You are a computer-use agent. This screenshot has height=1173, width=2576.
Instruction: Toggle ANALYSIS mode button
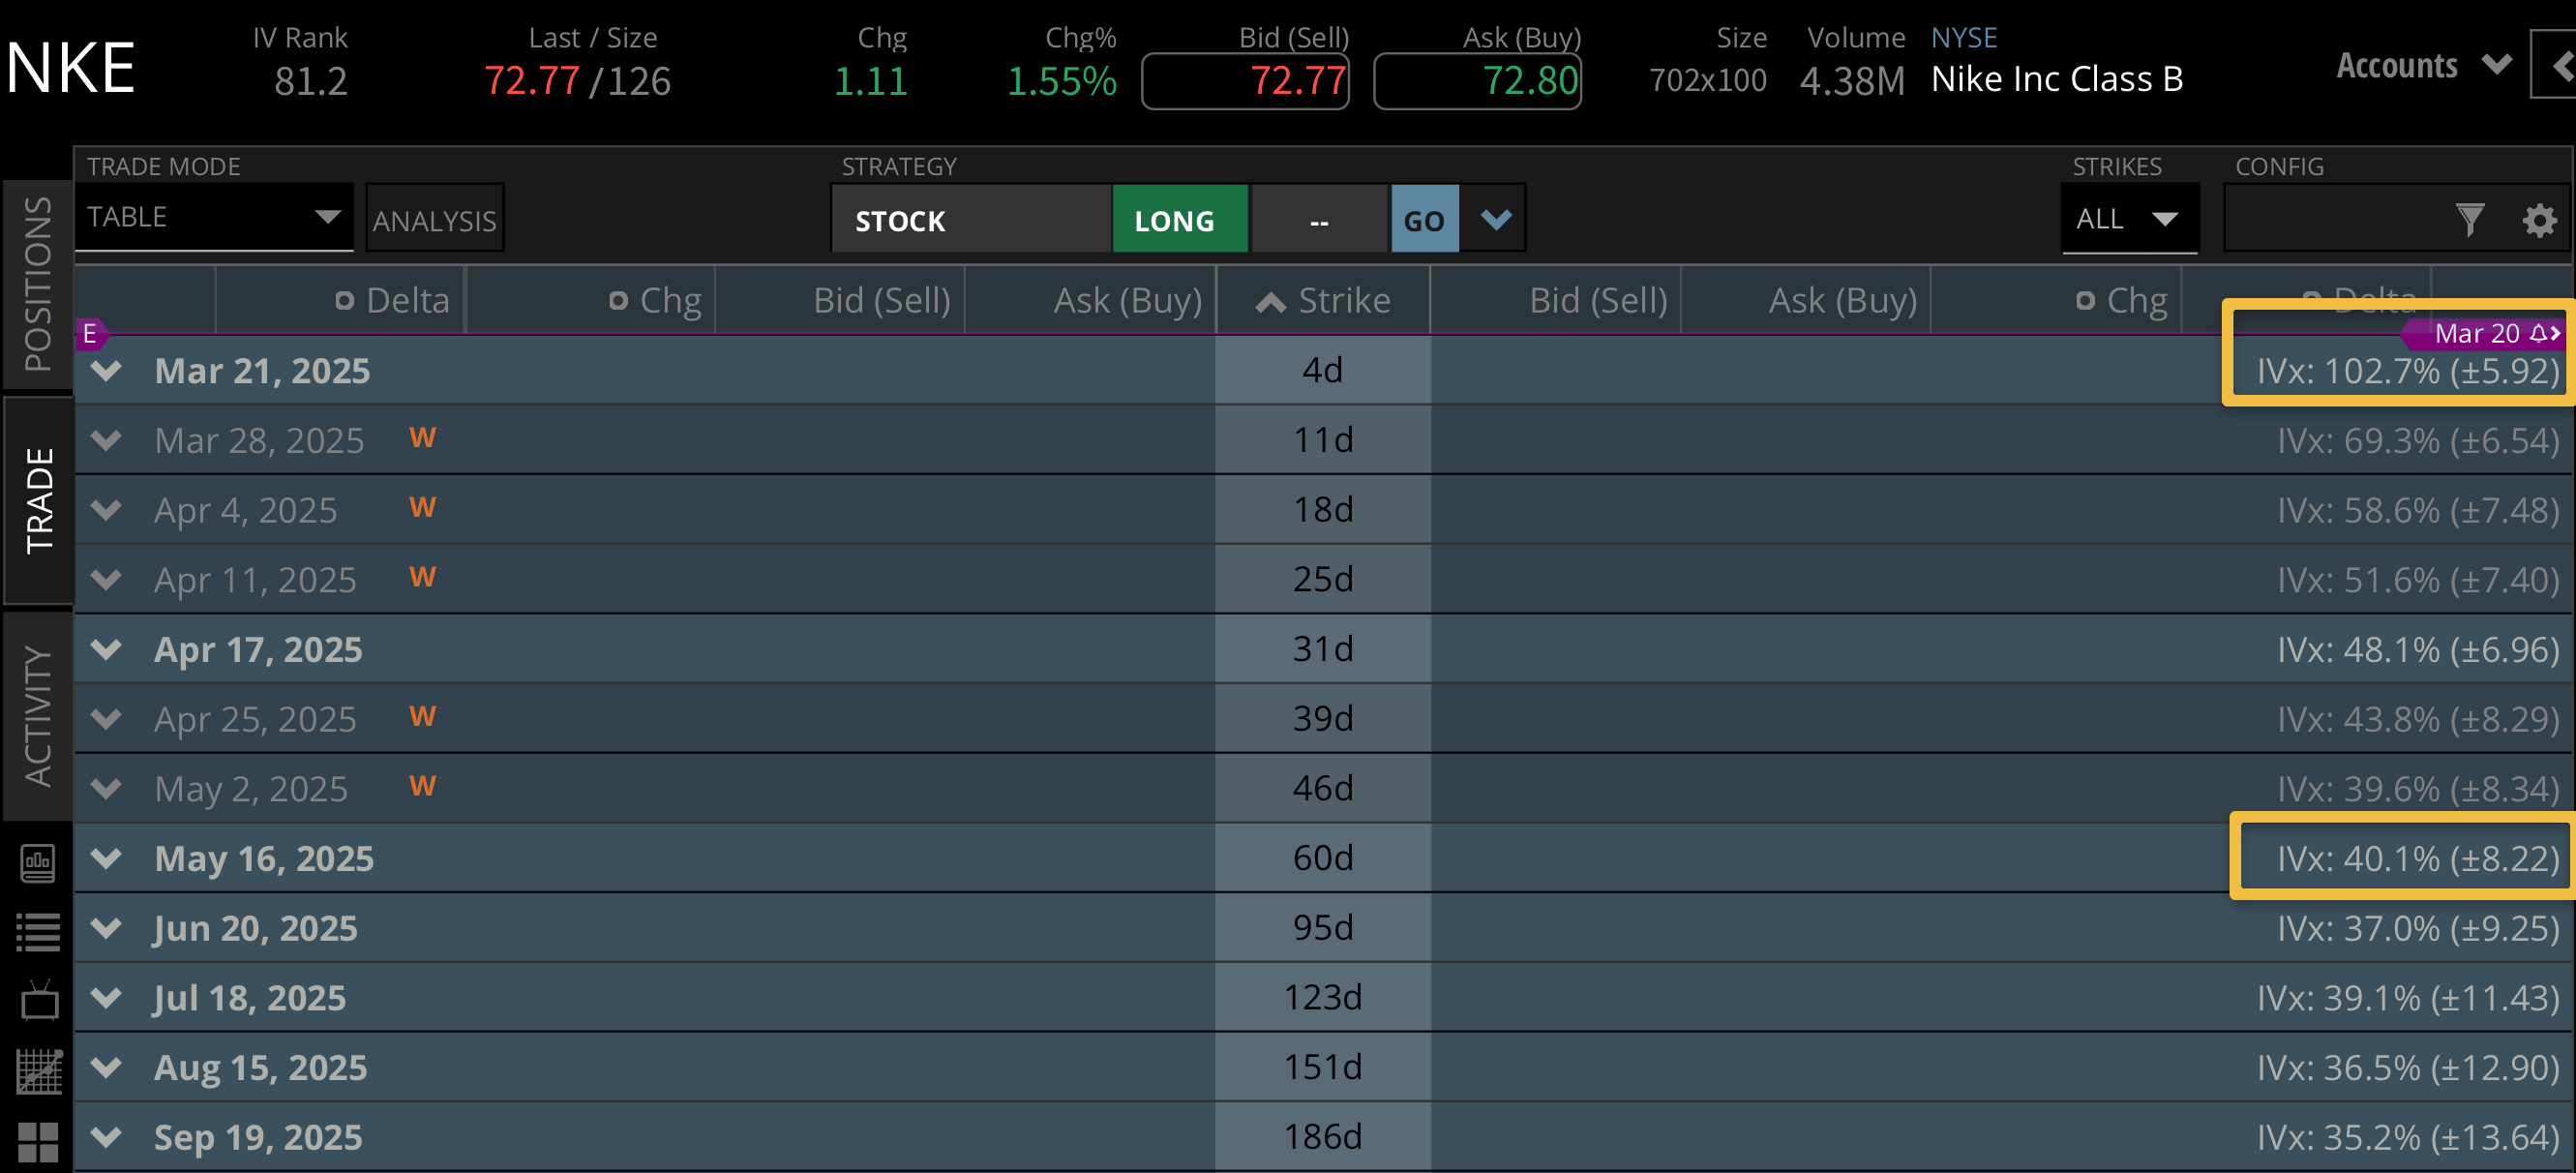[434, 219]
